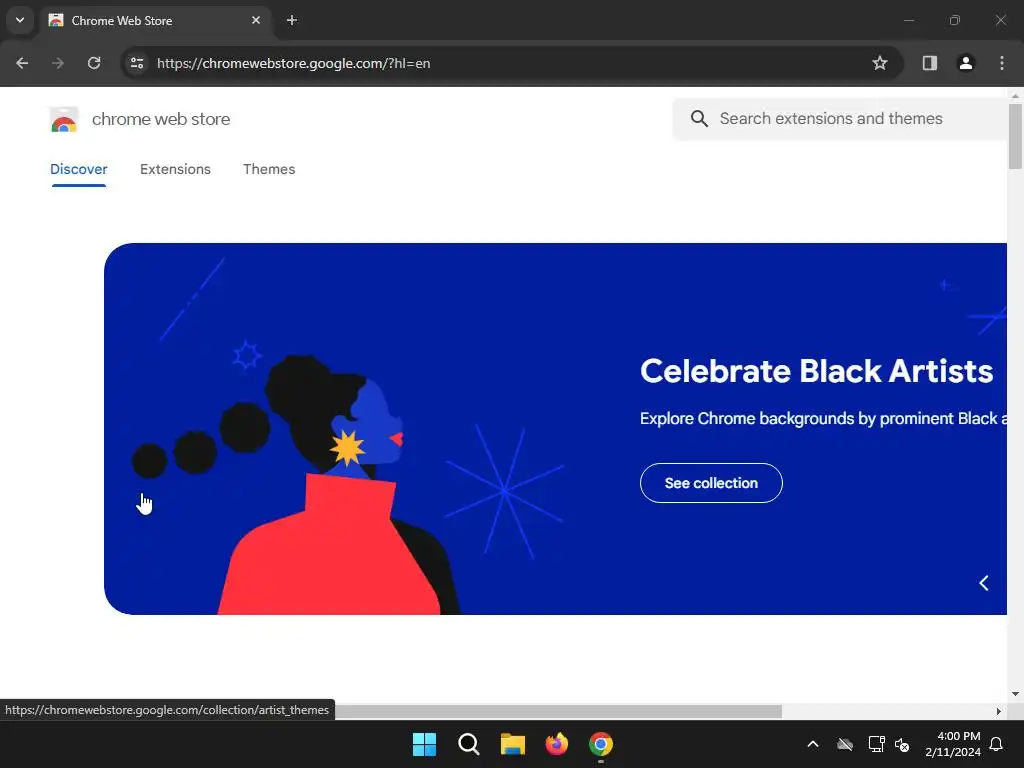Switch to the Themes tab
This screenshot has height=768, width=1024.
(x=269, y=170)
